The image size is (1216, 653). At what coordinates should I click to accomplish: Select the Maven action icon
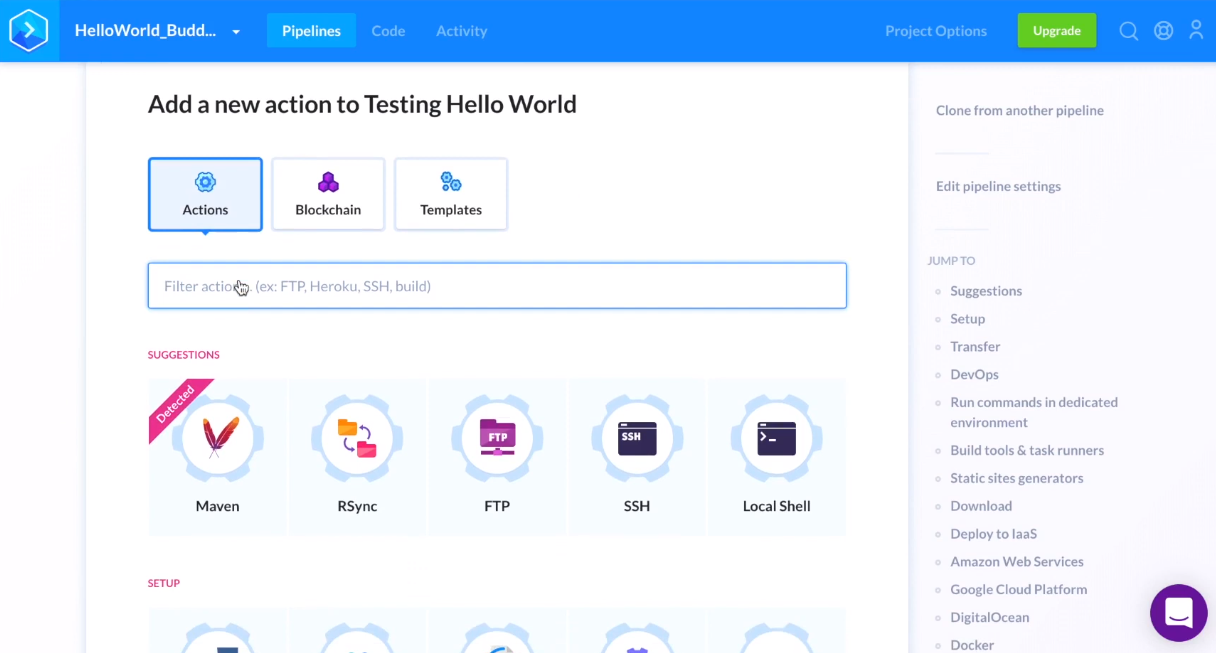coord(217,437)
